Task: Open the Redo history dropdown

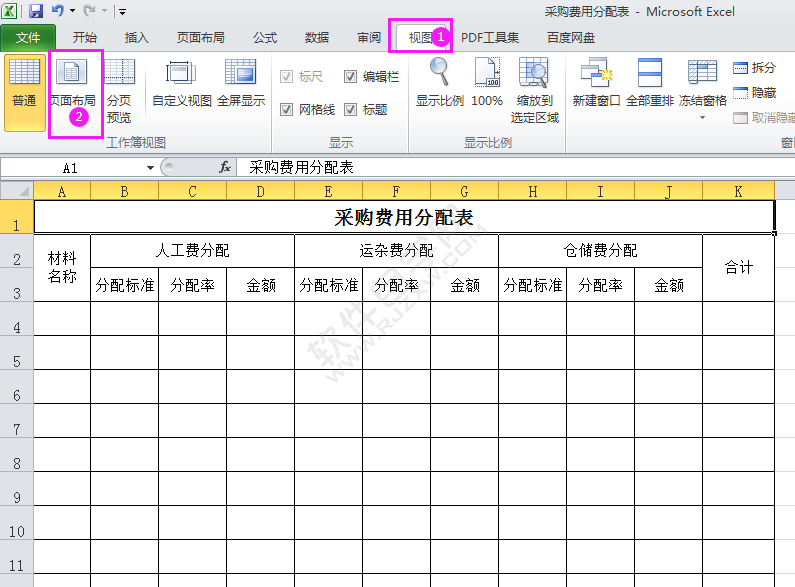Action: click(104, 11)
